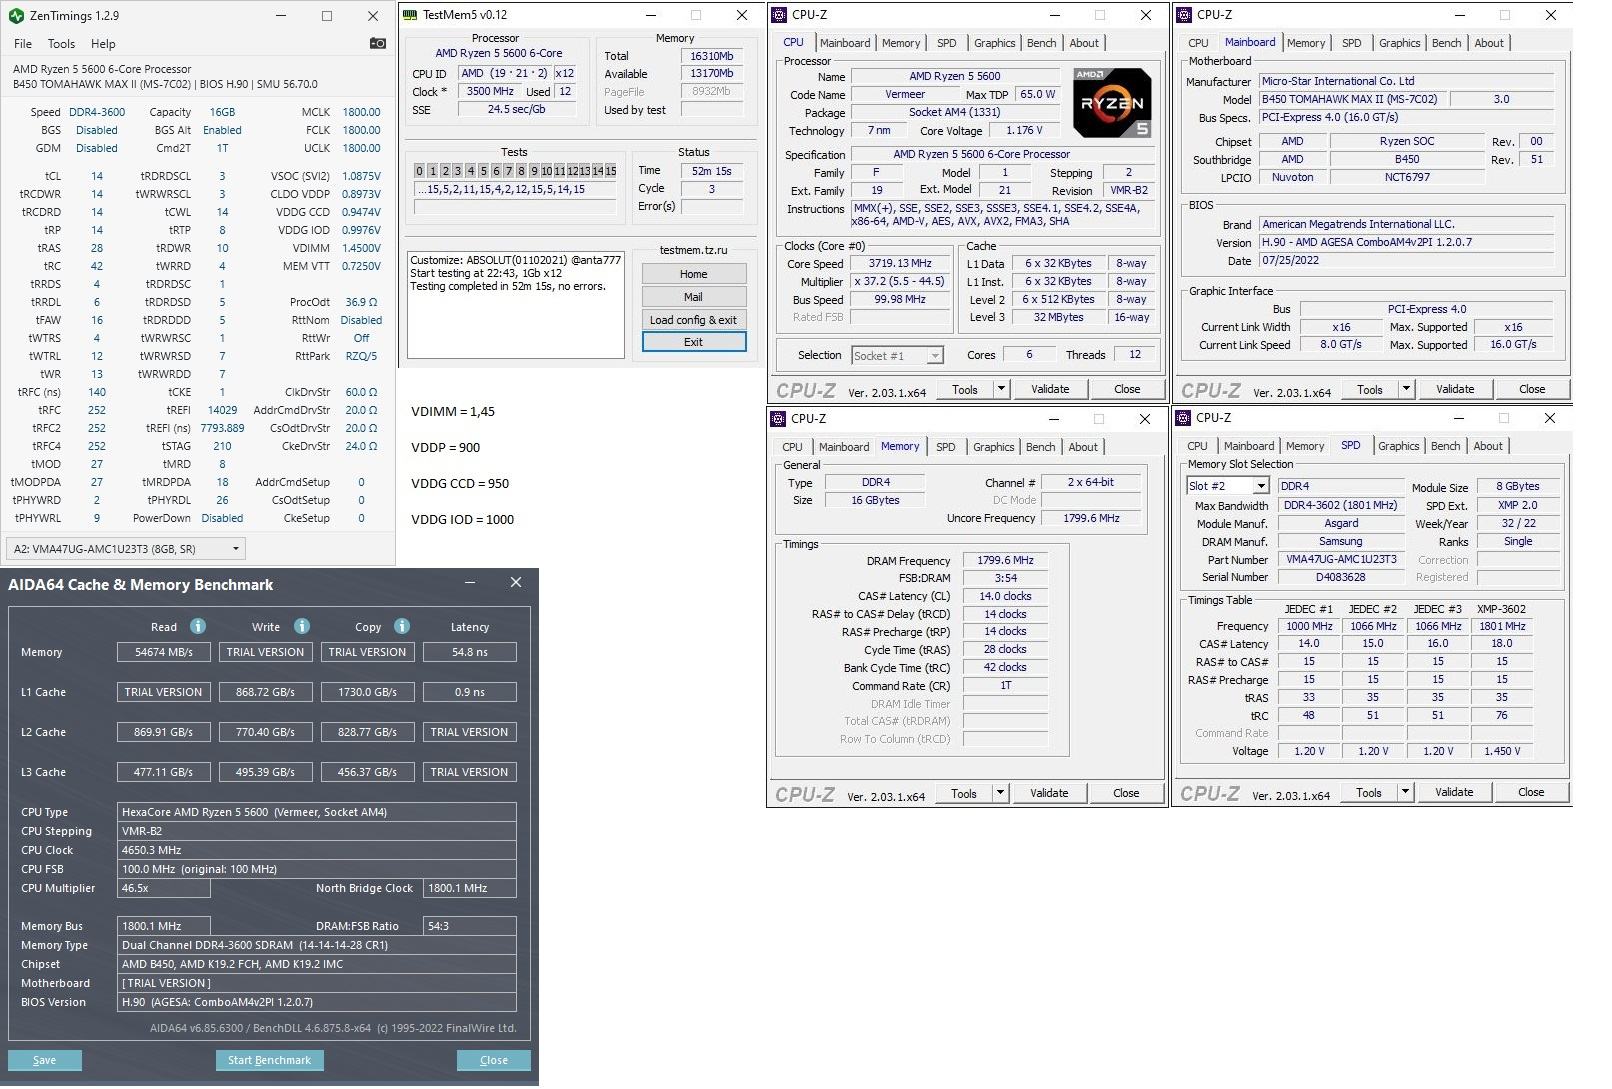The width and height of the screenshot is (1612, 1089).
Task: Click the Core Speed value 3719.13 MHz
Action: pyautogui.click(x=899, y=263)
